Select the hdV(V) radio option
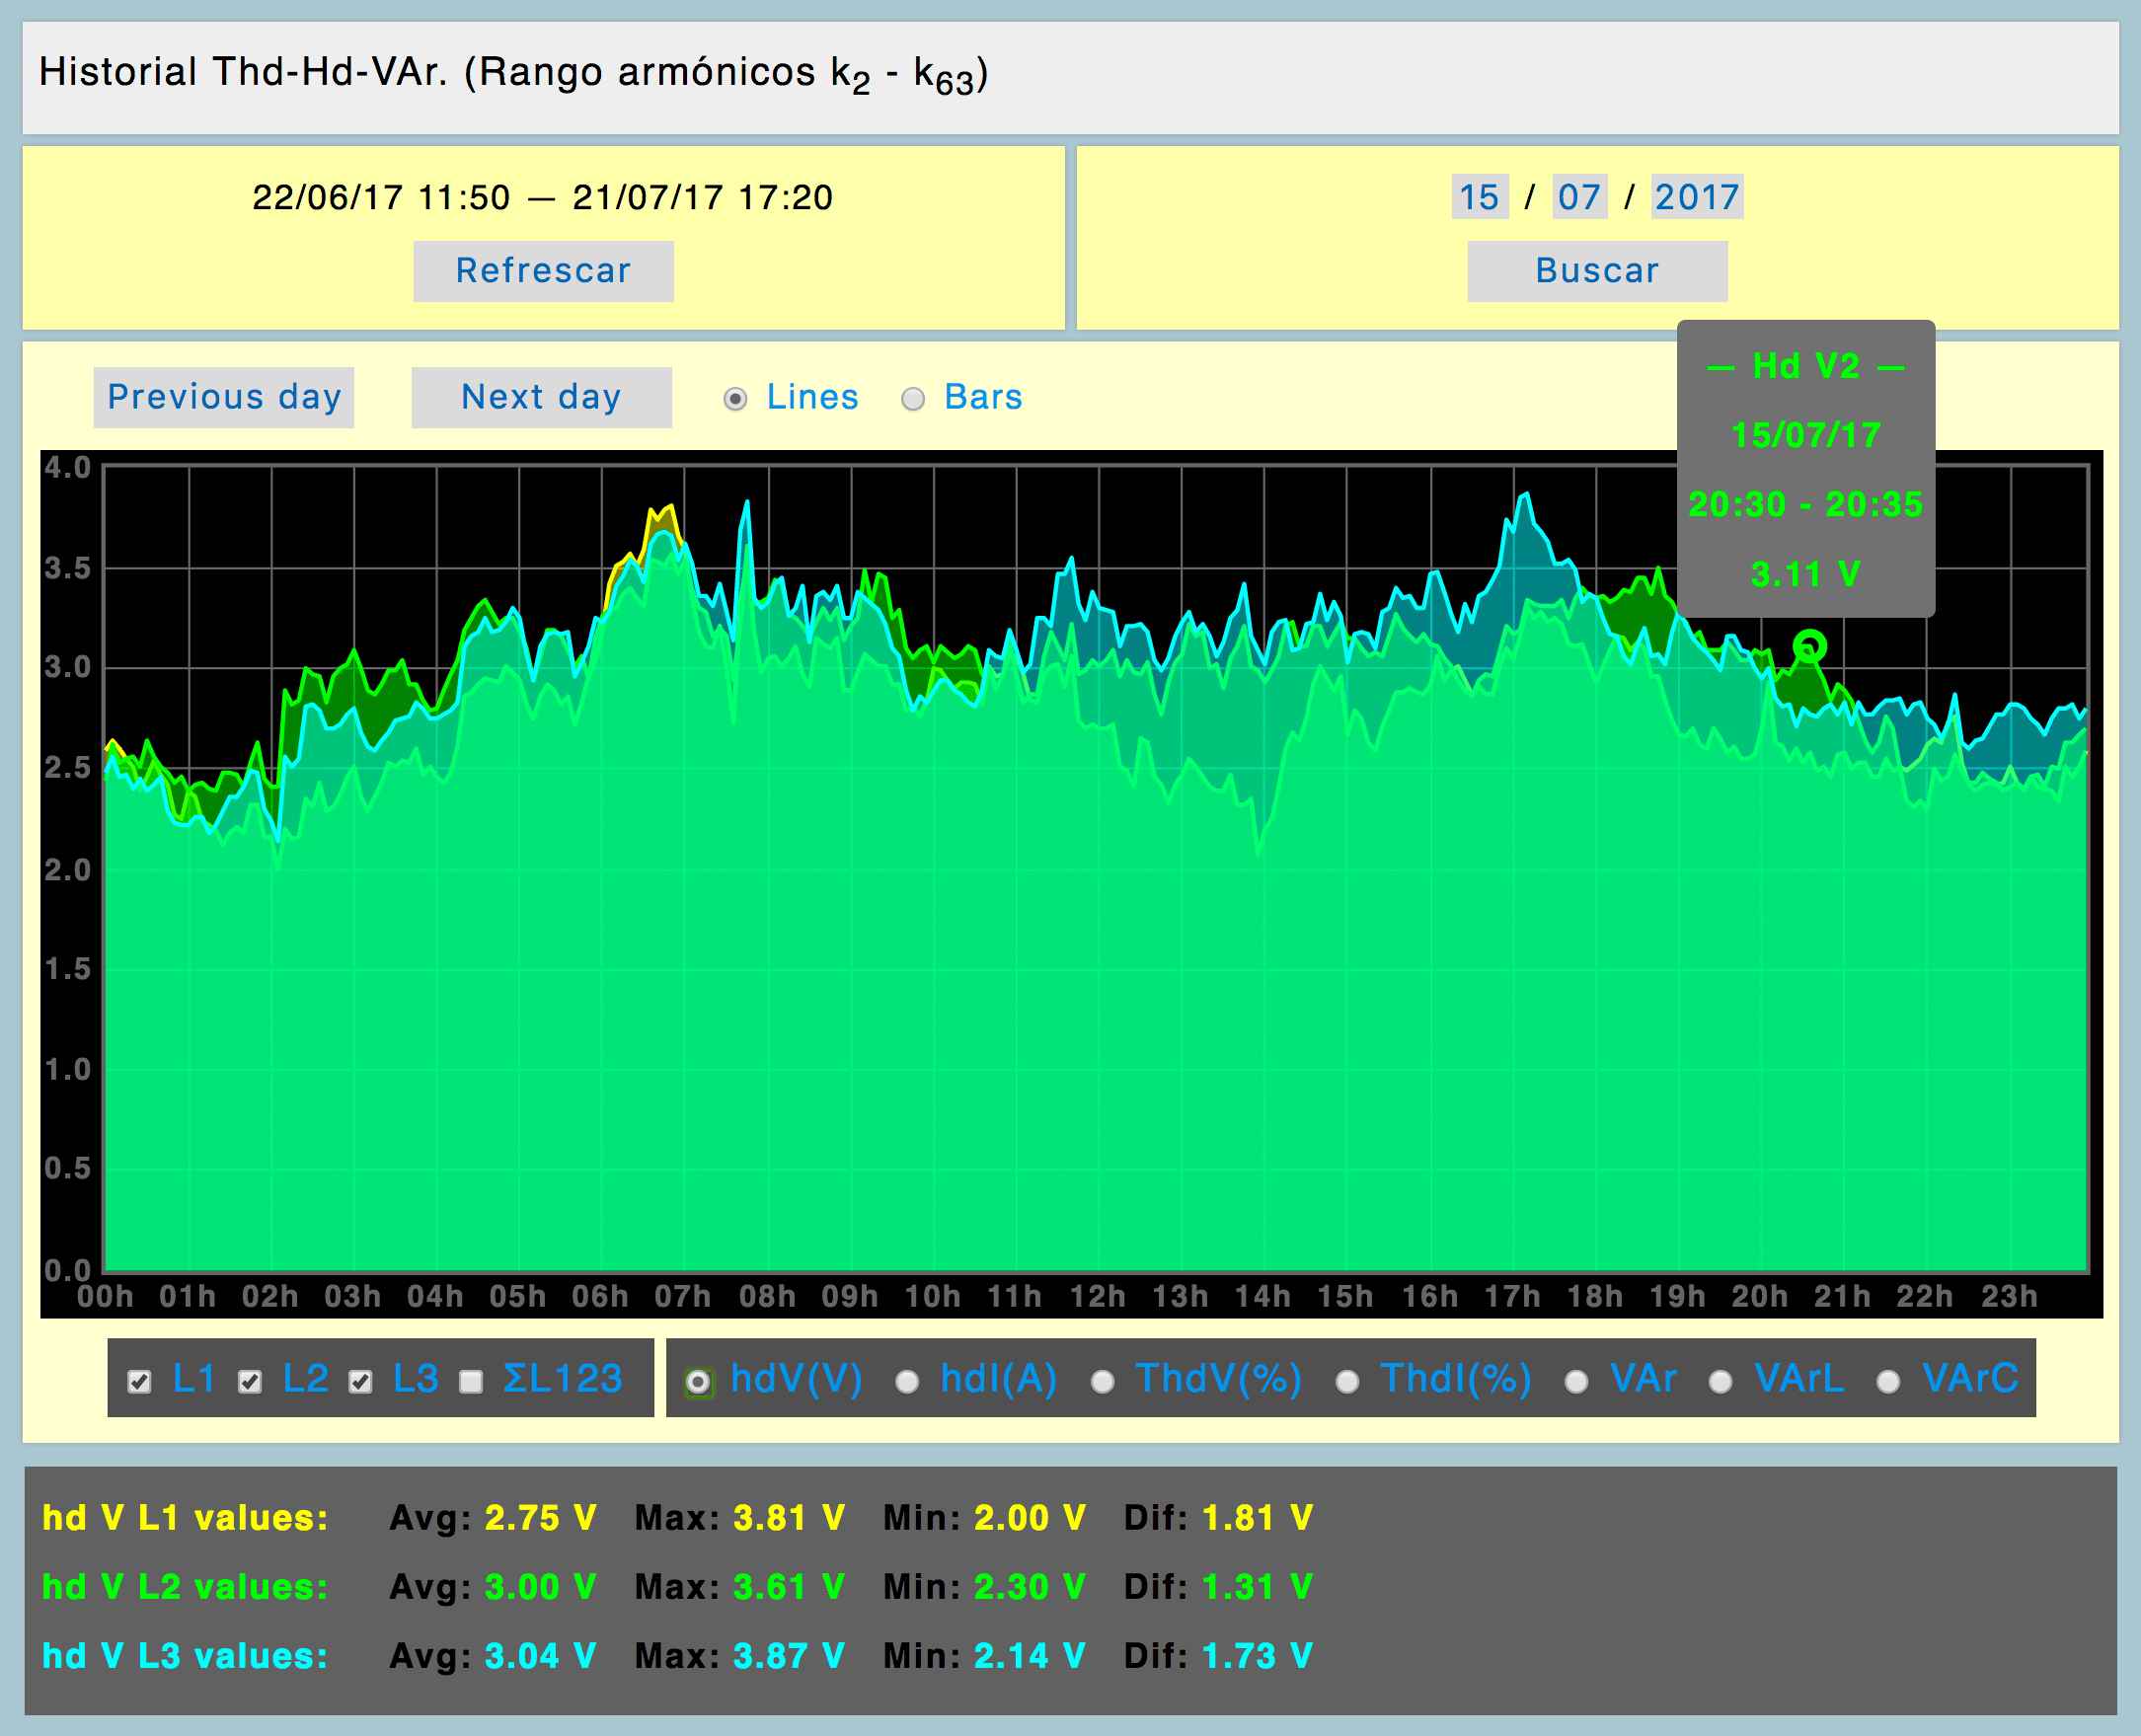2141x1736 pixels. pyautogui.click(x=698, y=1382)
